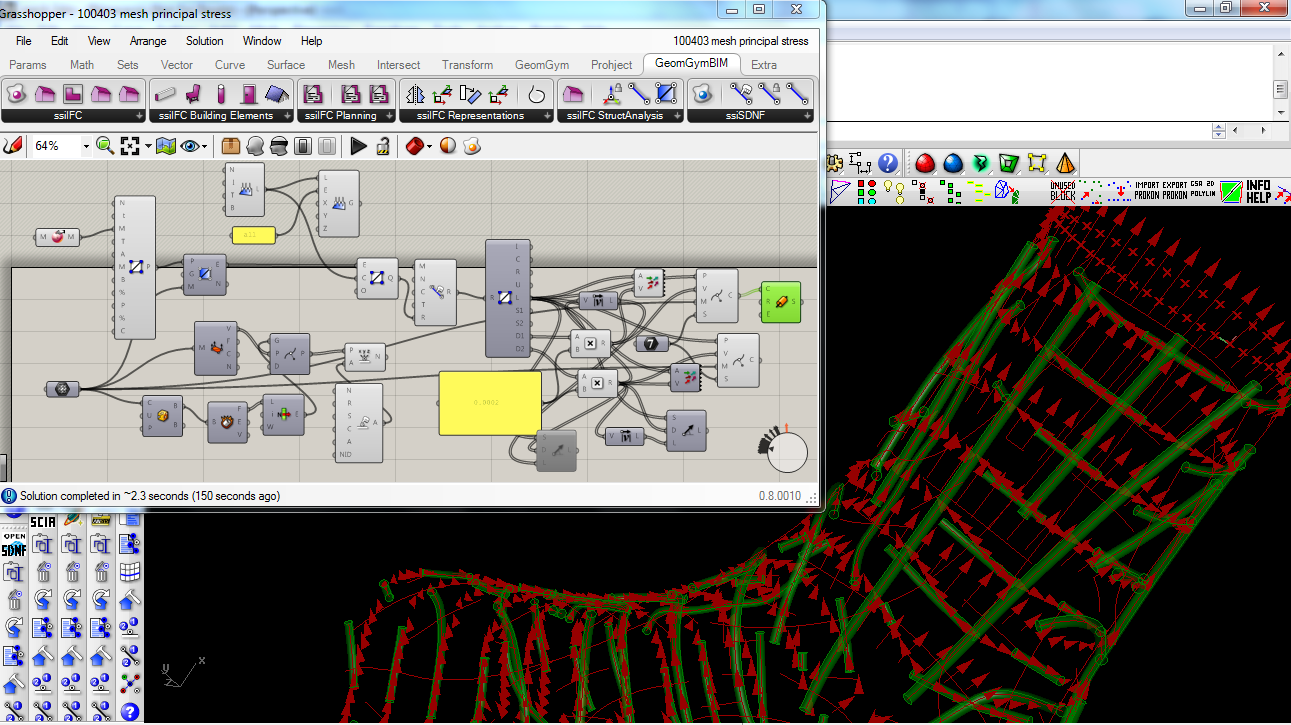Switch to the Intersect tab

[399, 65]
